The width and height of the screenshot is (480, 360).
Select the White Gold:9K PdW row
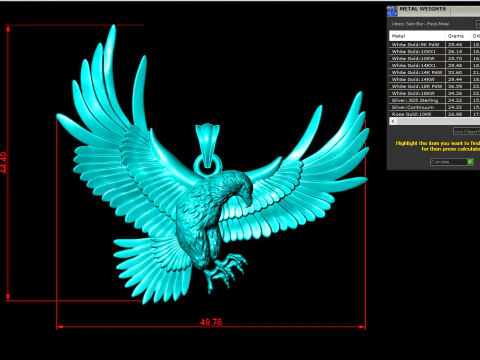click(435, 44)
